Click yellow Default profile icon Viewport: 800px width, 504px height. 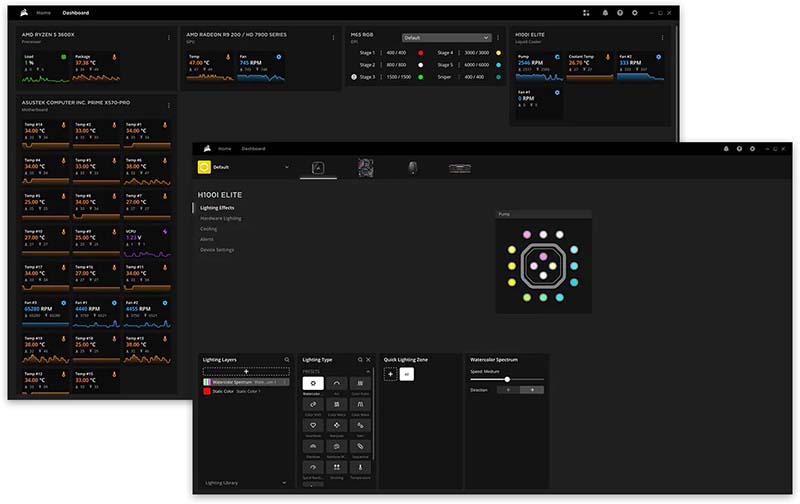click(204, 167)
